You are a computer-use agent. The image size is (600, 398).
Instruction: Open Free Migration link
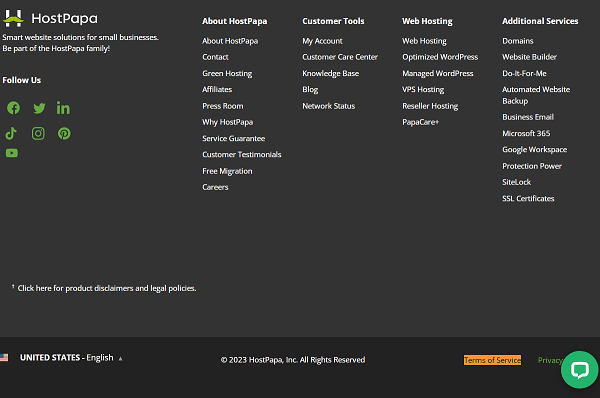pyautogui.click(x=227, y=171)
